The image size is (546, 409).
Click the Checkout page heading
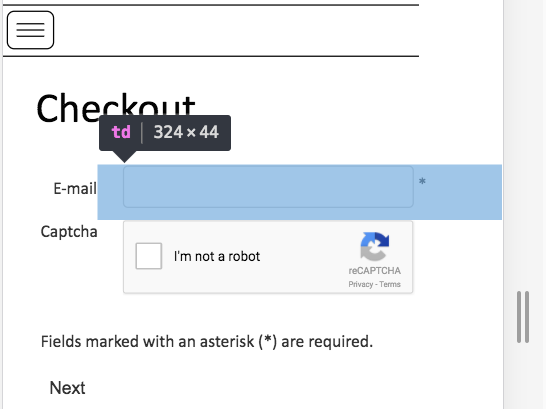click(116, 109)
